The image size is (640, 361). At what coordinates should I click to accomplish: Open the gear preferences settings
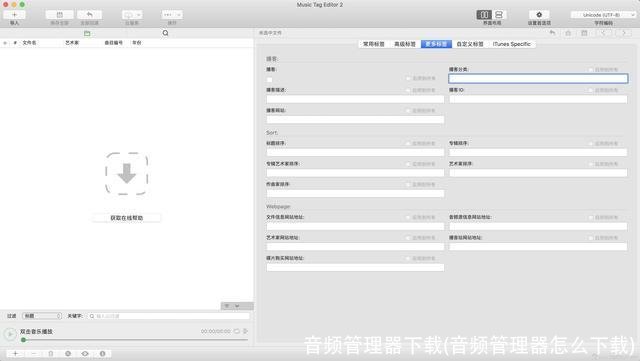[539, 15]
